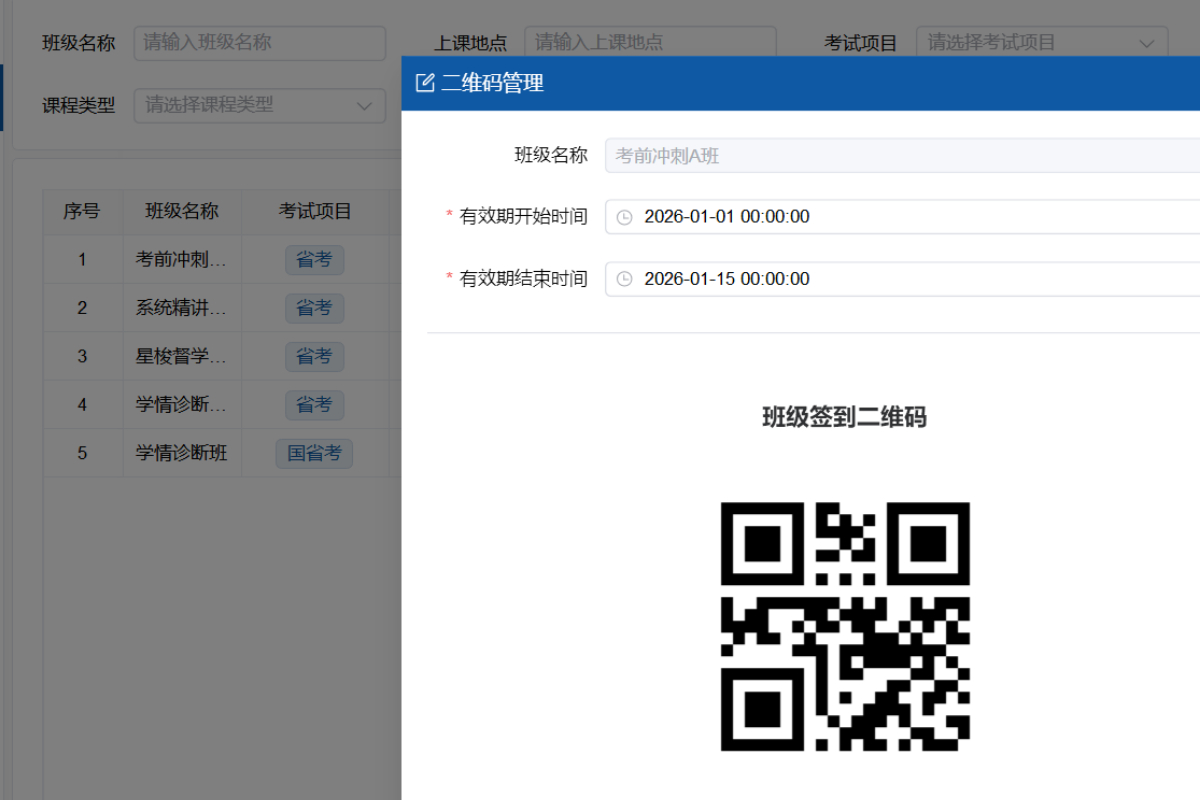
Task: Click the 考试项目 column header
Action: [x=314, y=211]
